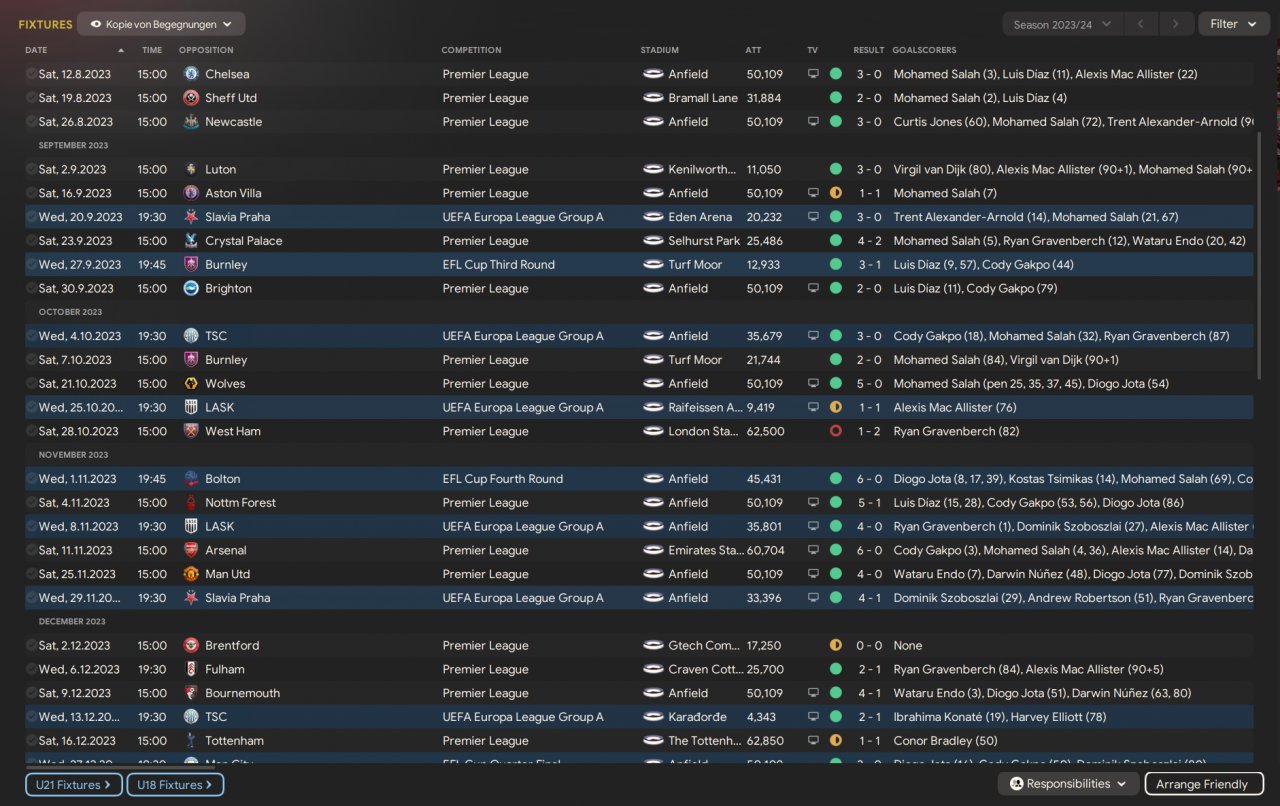Open U18 Fixtures
Screen dimensions: 1280x806
coord(175,785)
